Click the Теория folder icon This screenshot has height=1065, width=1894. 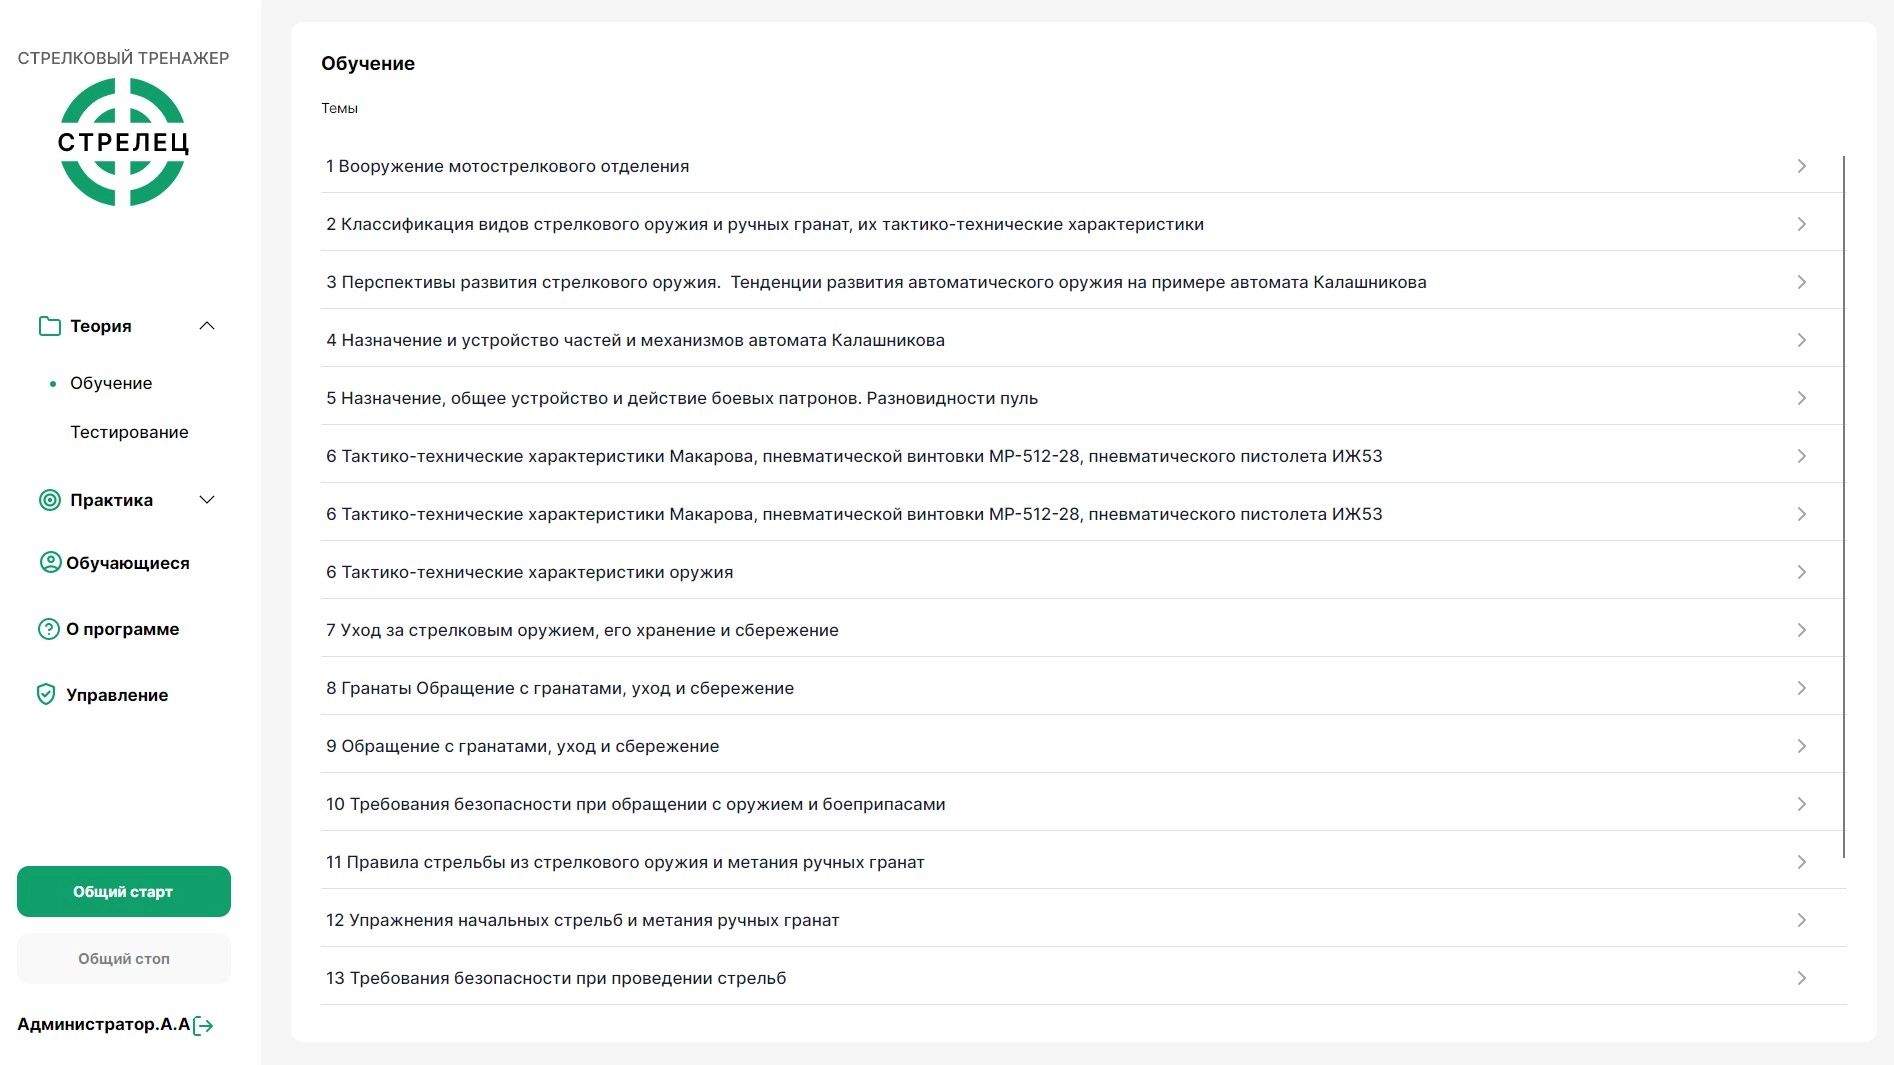[x=49, y=326]
